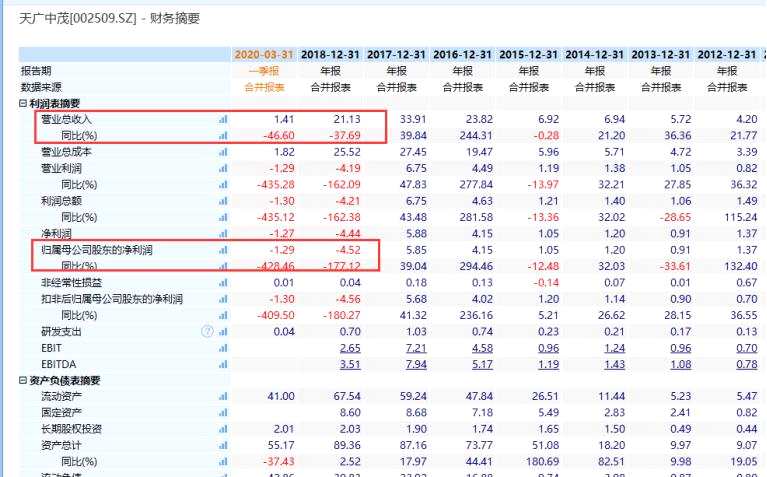Viewport: 767px width, 477px height.
Task: Open chart icon for 扣非后归属母公司股东的净利润 row
Action: click(x=223, y=299)
